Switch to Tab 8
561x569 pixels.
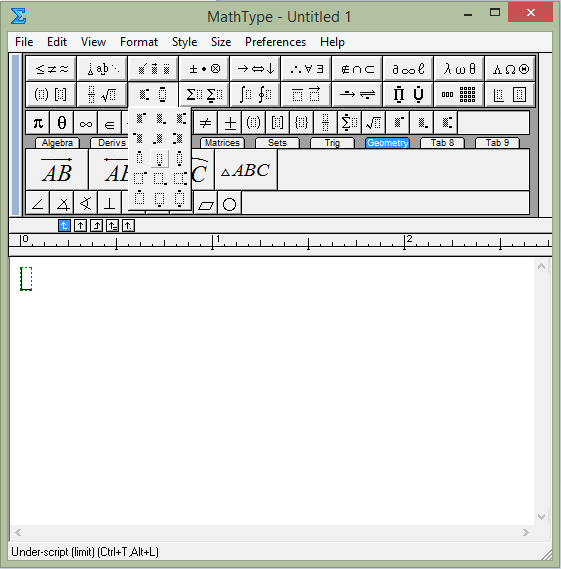[442, 143]
